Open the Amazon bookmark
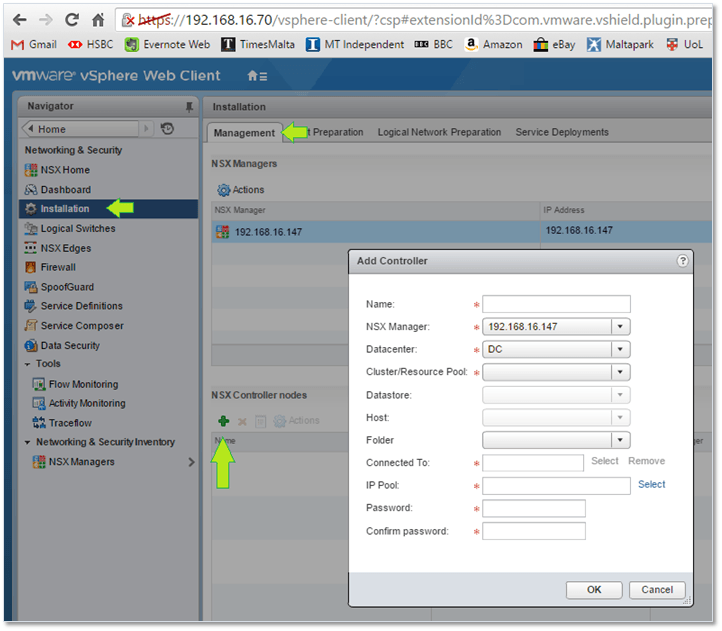The image size is (722, 631). click(x=493, y=45)
